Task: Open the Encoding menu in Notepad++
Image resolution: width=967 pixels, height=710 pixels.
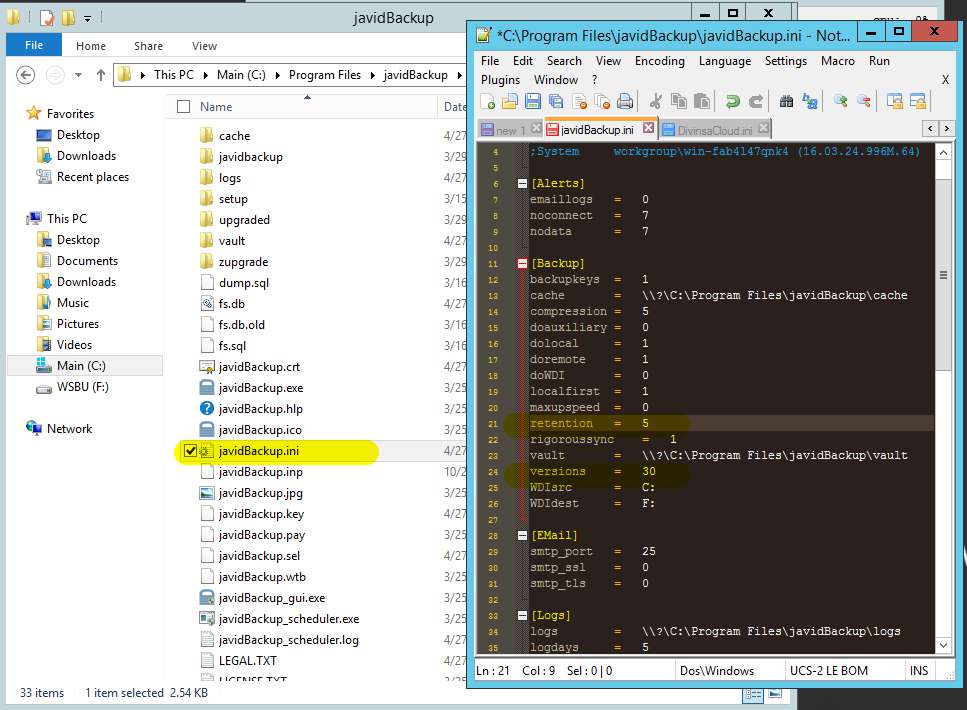Action: (659, 61)
